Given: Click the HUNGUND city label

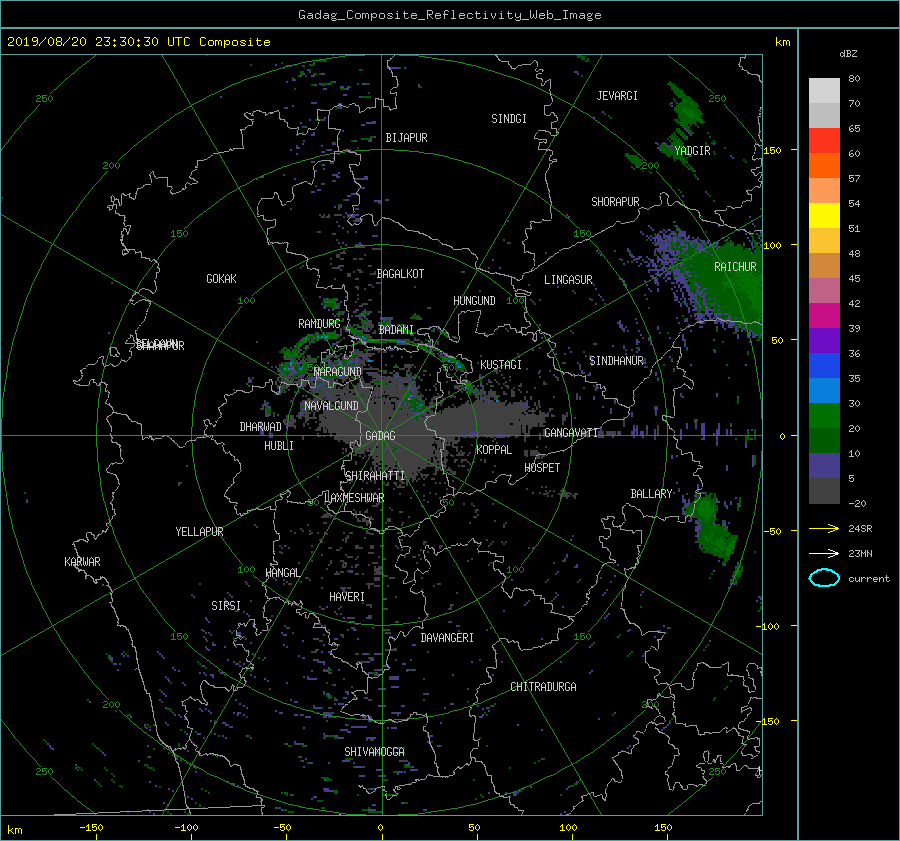Looking at the screenshot, I should point(474,301).
